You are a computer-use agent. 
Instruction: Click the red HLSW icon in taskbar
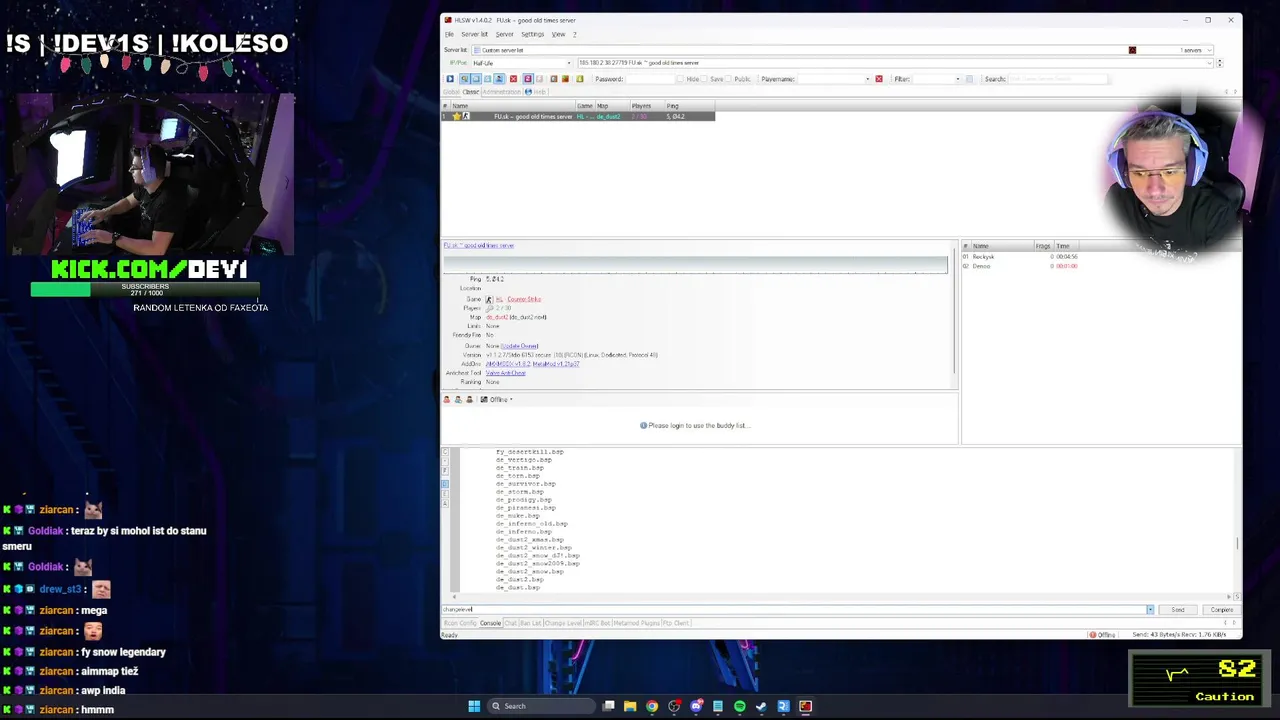pyautogui.click(x=805, y=706)
